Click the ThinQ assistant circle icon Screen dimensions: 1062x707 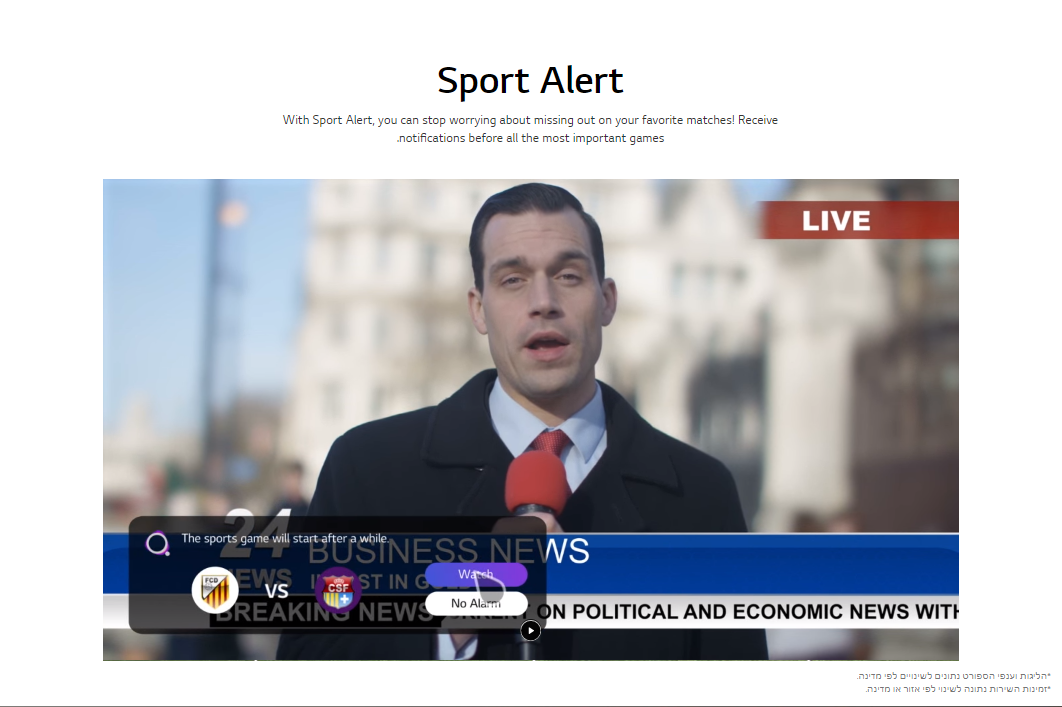[158, 543]
